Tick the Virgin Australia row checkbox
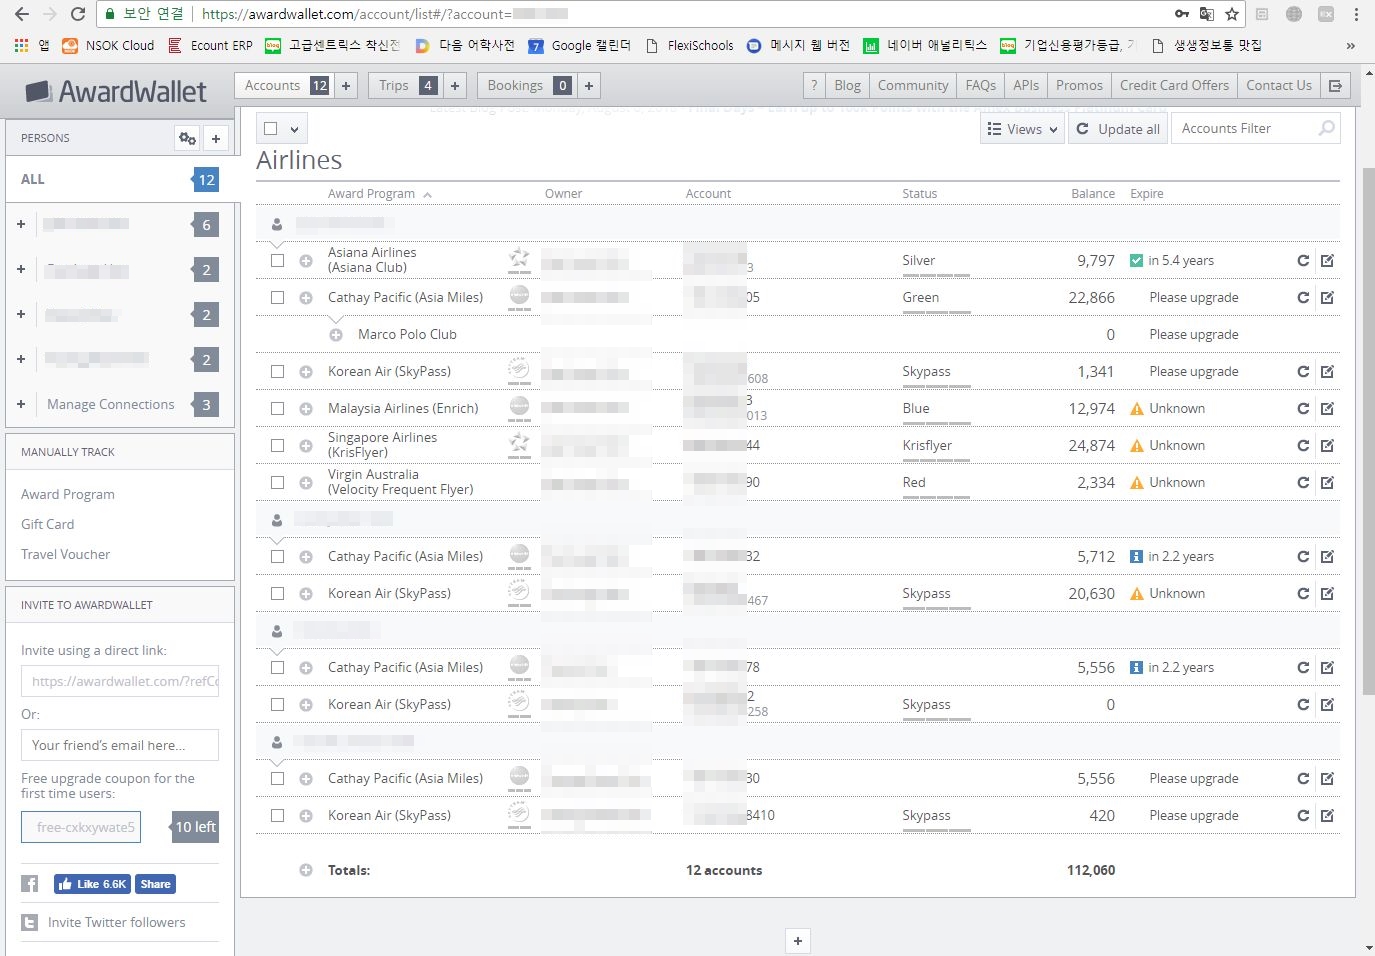 (x=278, y=482)
